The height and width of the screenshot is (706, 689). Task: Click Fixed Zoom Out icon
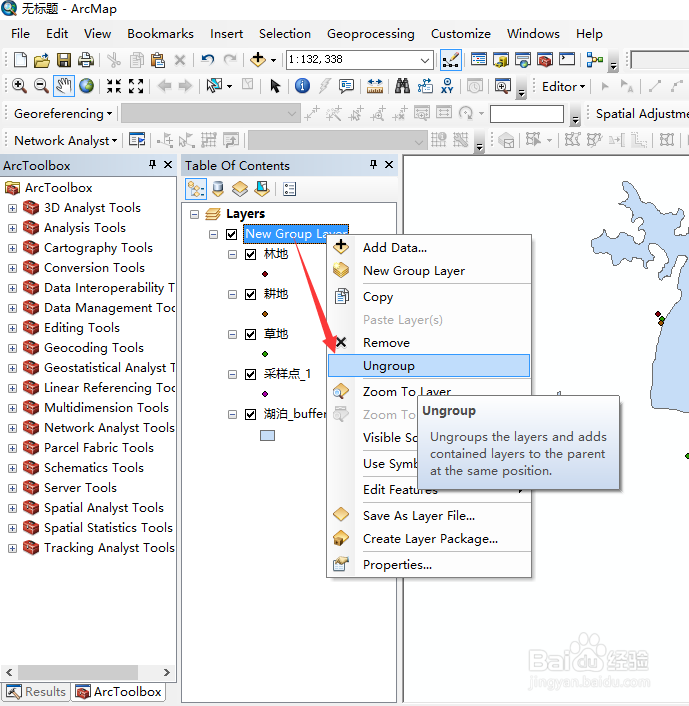coord(136,86)
